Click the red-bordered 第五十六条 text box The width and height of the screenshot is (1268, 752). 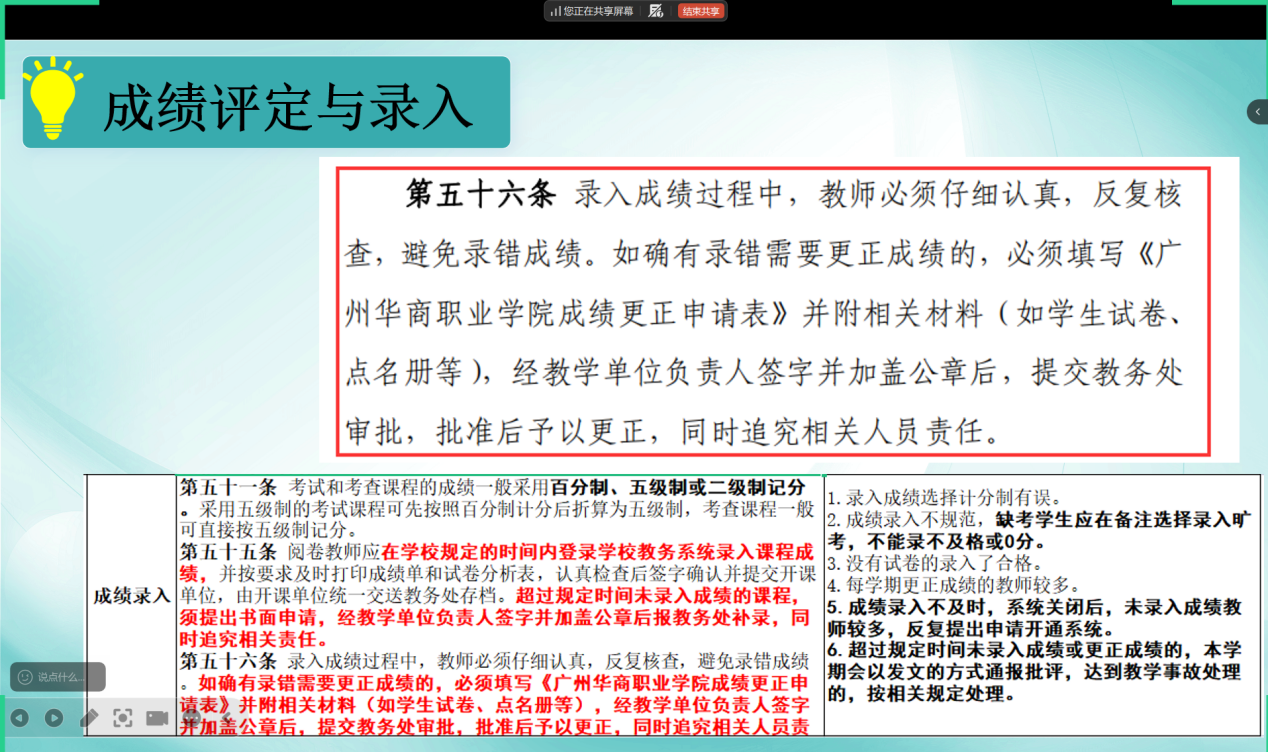point(772,312)
